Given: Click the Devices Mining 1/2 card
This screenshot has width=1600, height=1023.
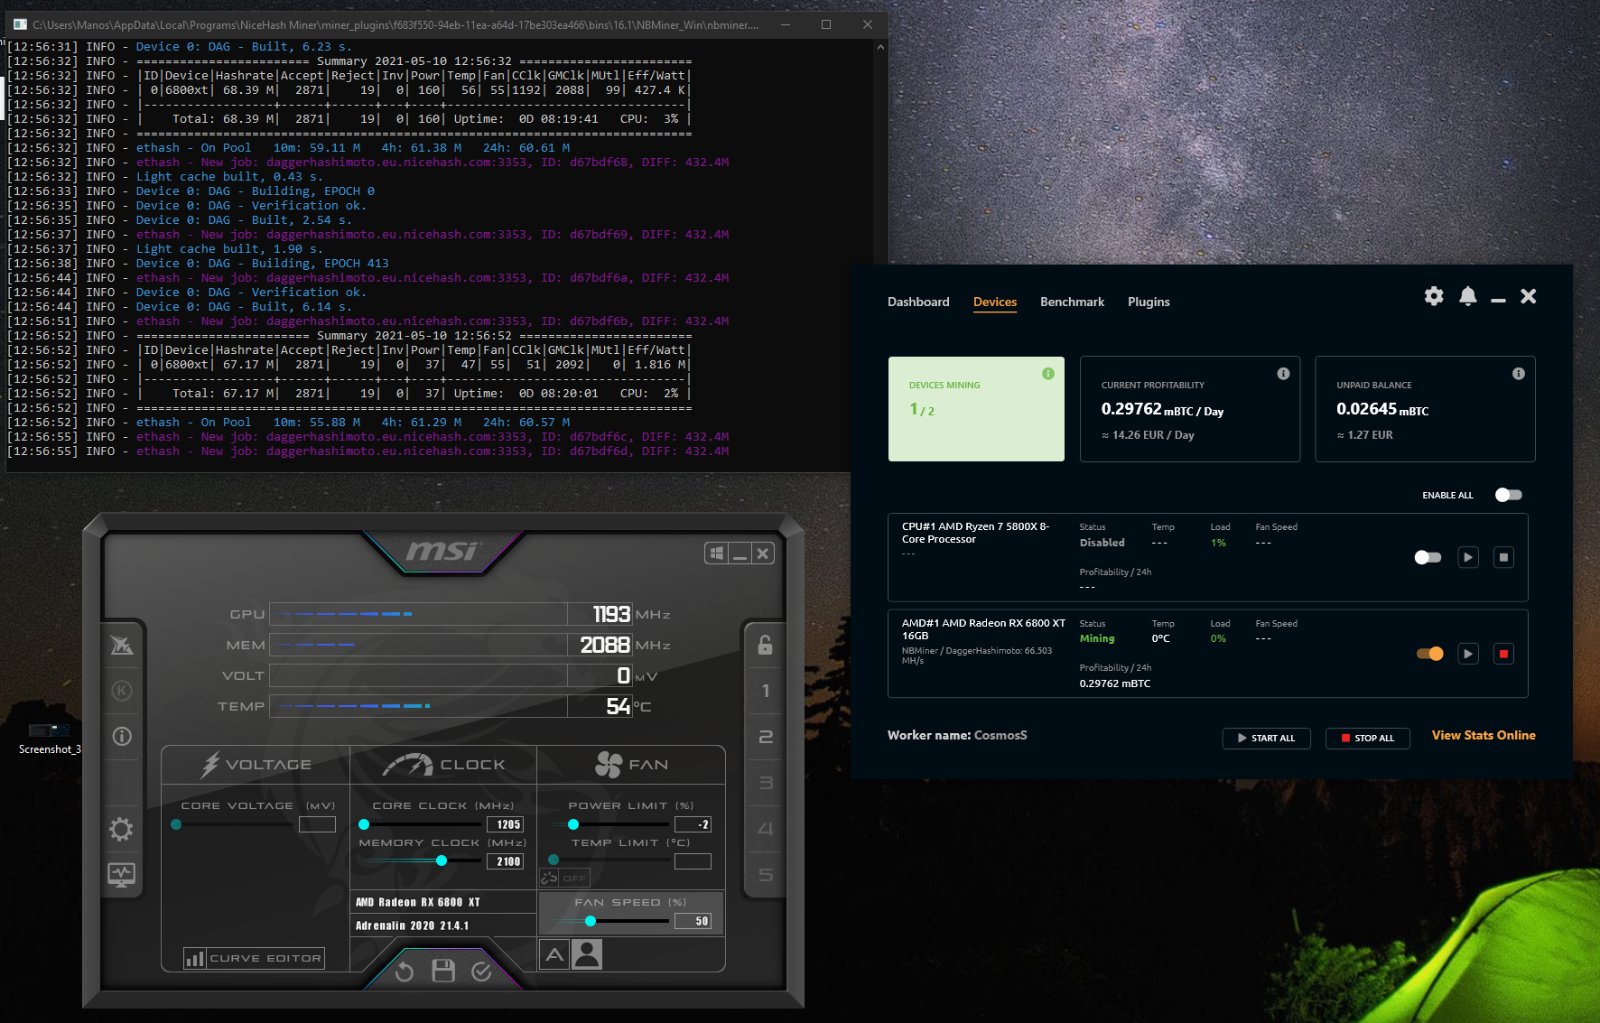Looking at the screenshot, I should pyautogui.click(x=976, y=409).
